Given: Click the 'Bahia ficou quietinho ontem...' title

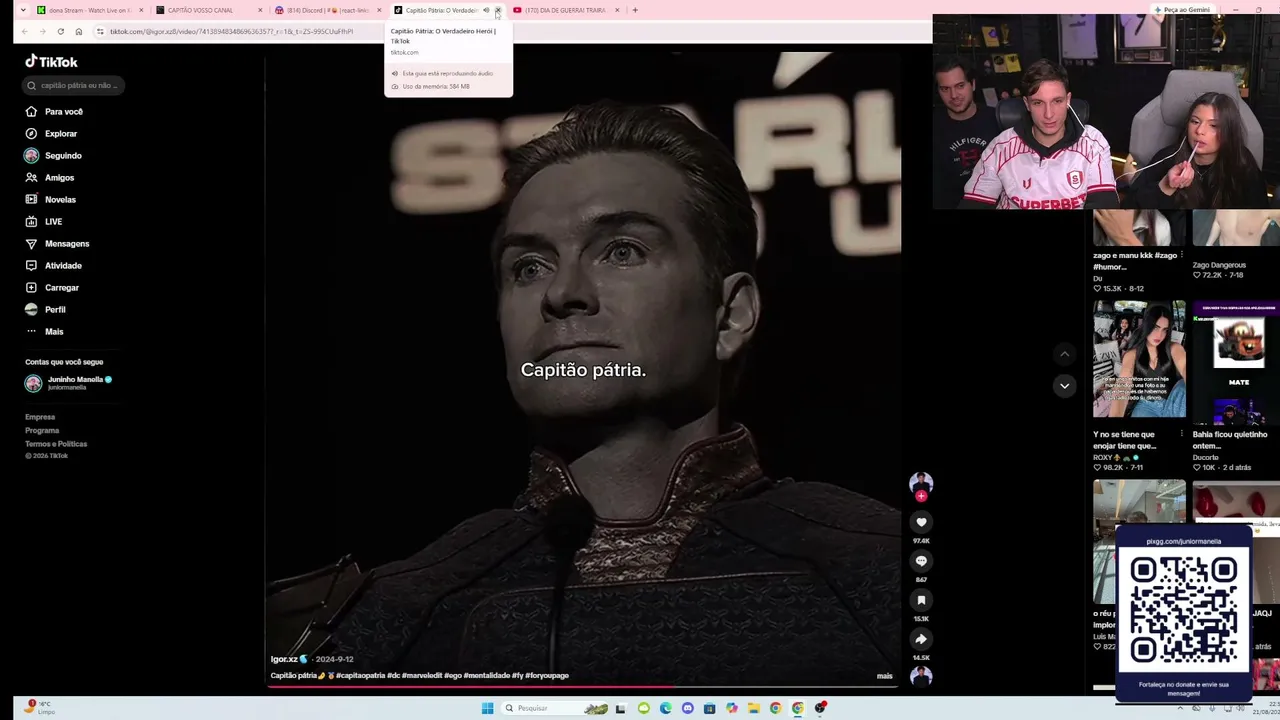Looking at the screenshot, I should click(1230, 440).
